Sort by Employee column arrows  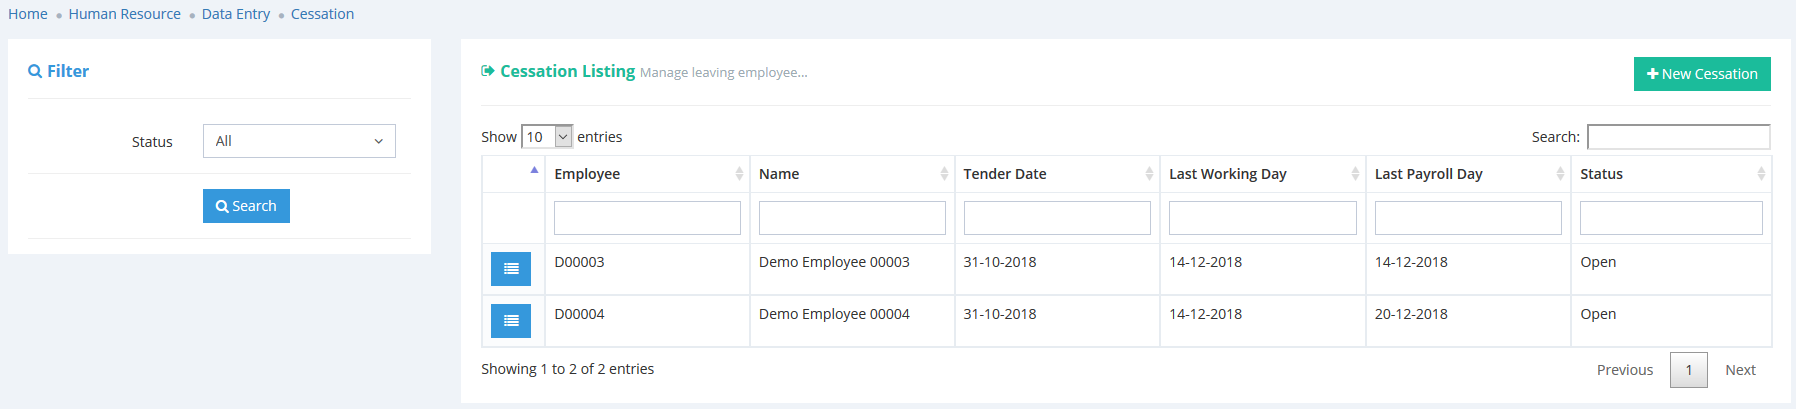coord(739,174)
